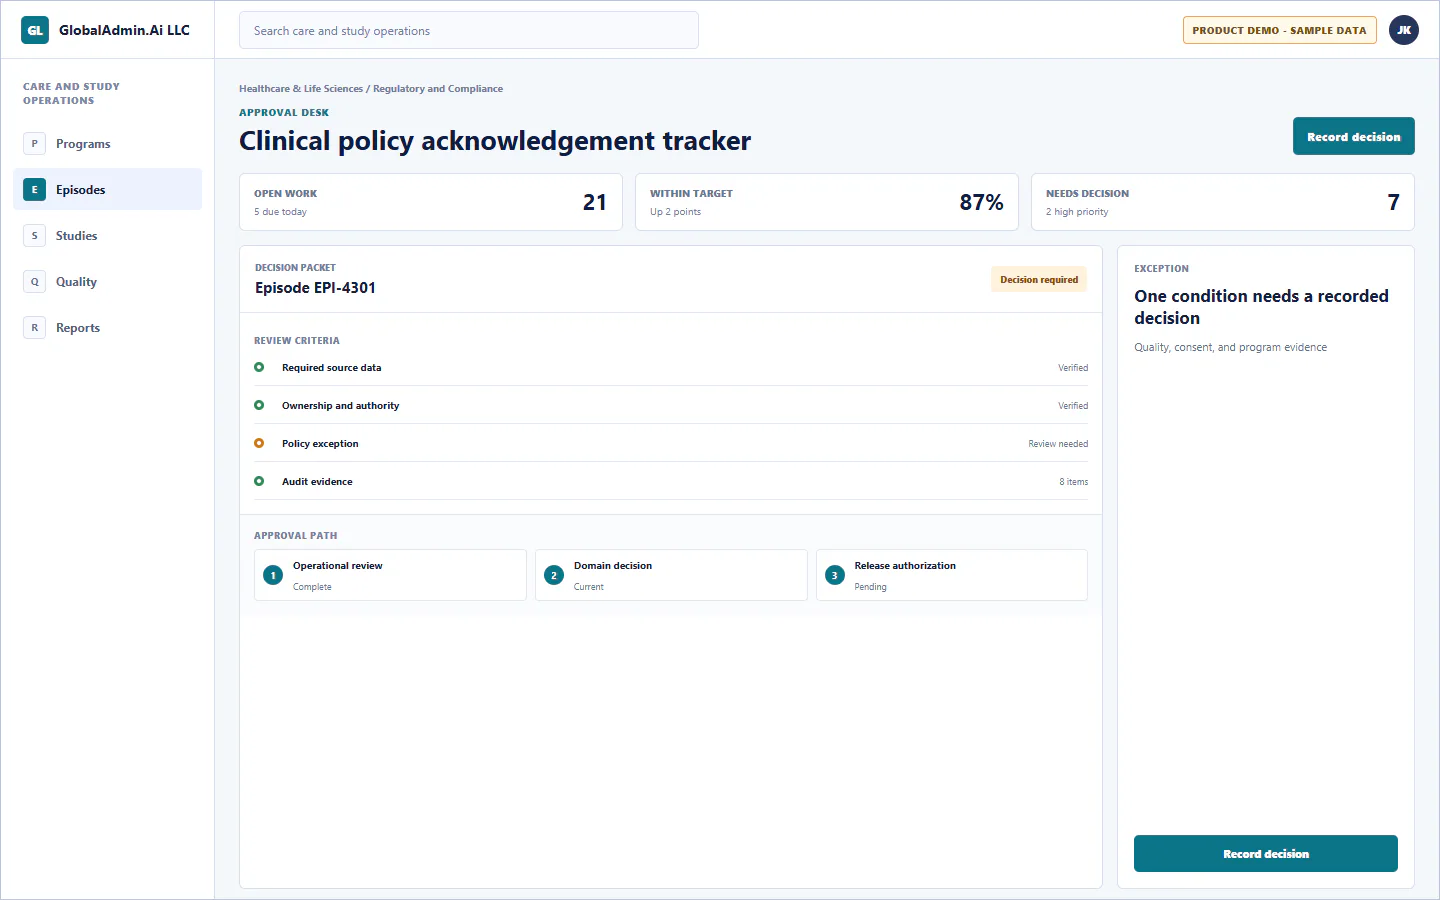Click step 2 circle for Domain decision
The width and height of the screenshot is (1440, 900).
pos(554,575)
